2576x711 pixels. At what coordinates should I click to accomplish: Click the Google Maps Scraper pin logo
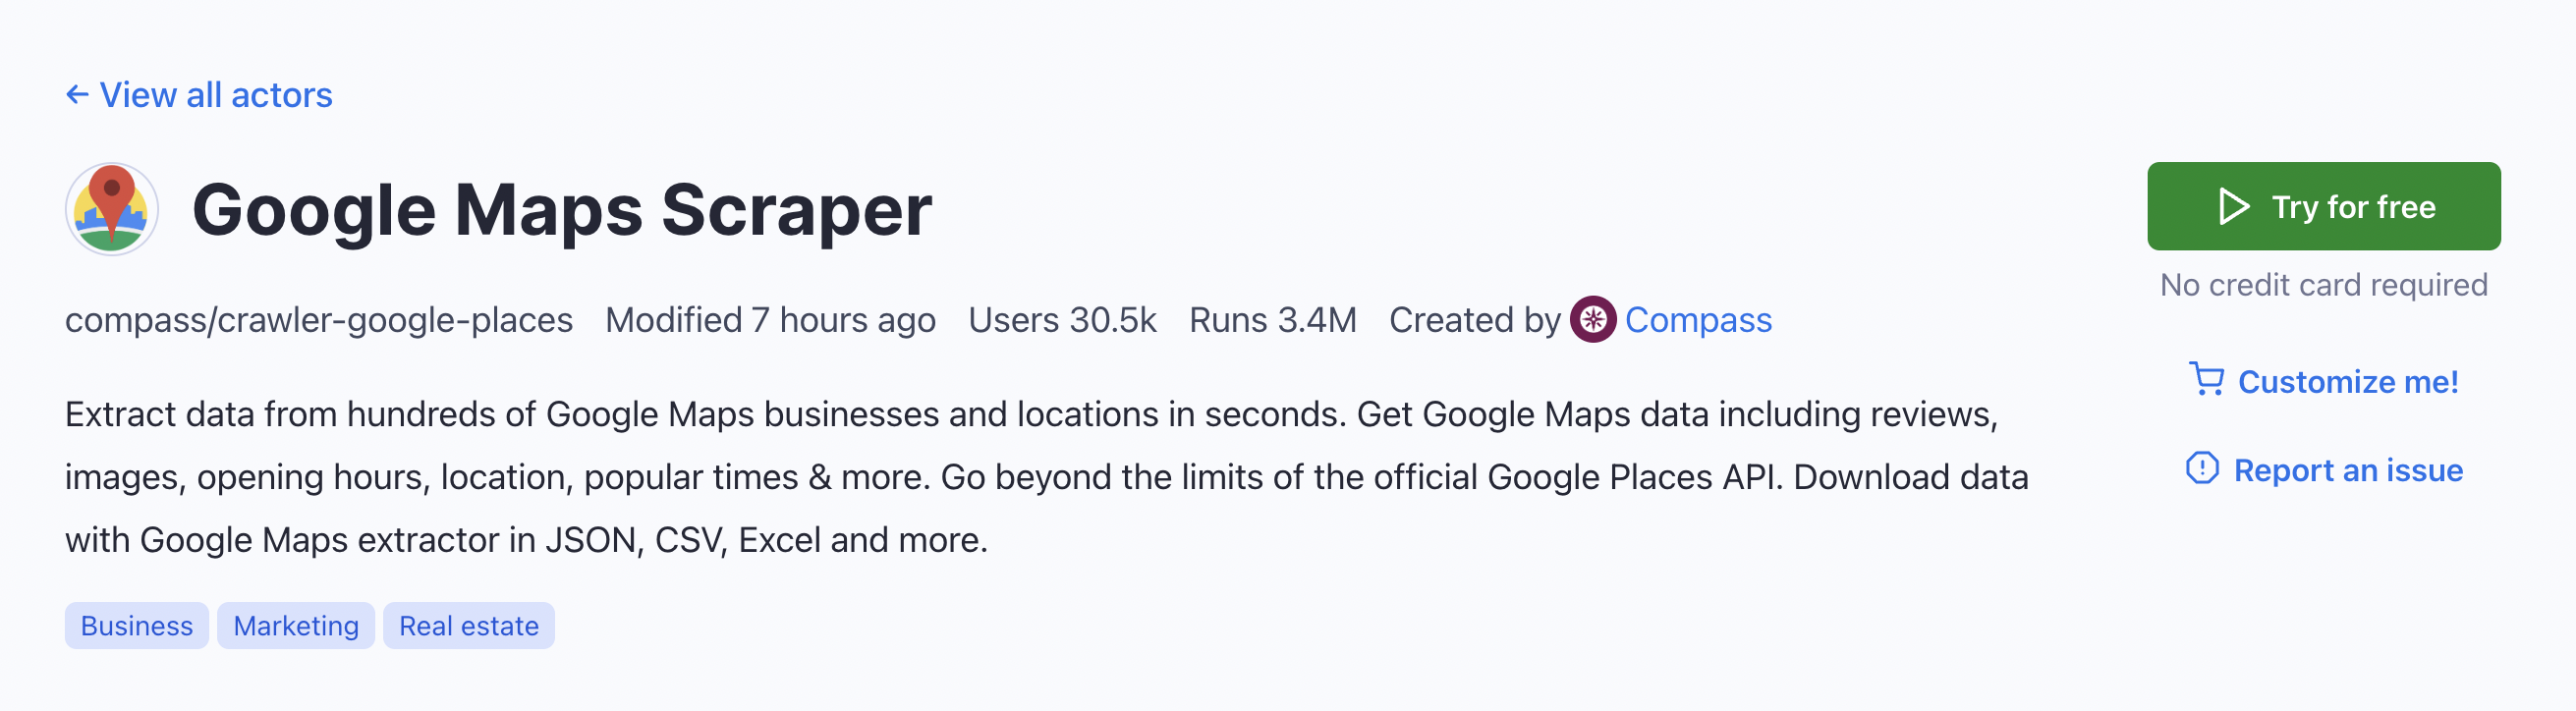[x=112, y=209]
